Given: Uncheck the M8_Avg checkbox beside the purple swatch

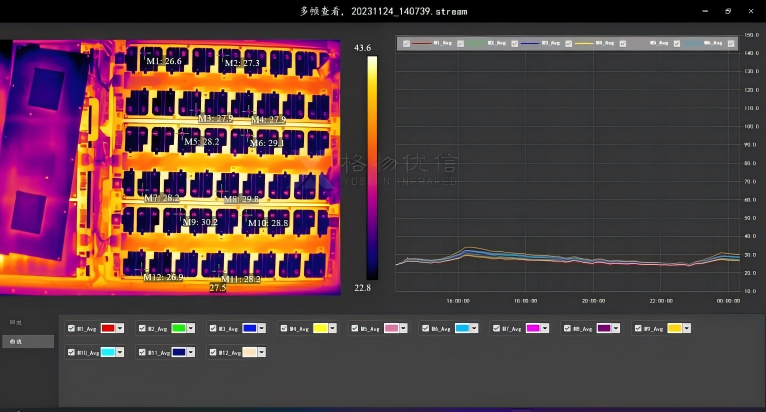Looking at the screenshot, I should tap(567, 328).
